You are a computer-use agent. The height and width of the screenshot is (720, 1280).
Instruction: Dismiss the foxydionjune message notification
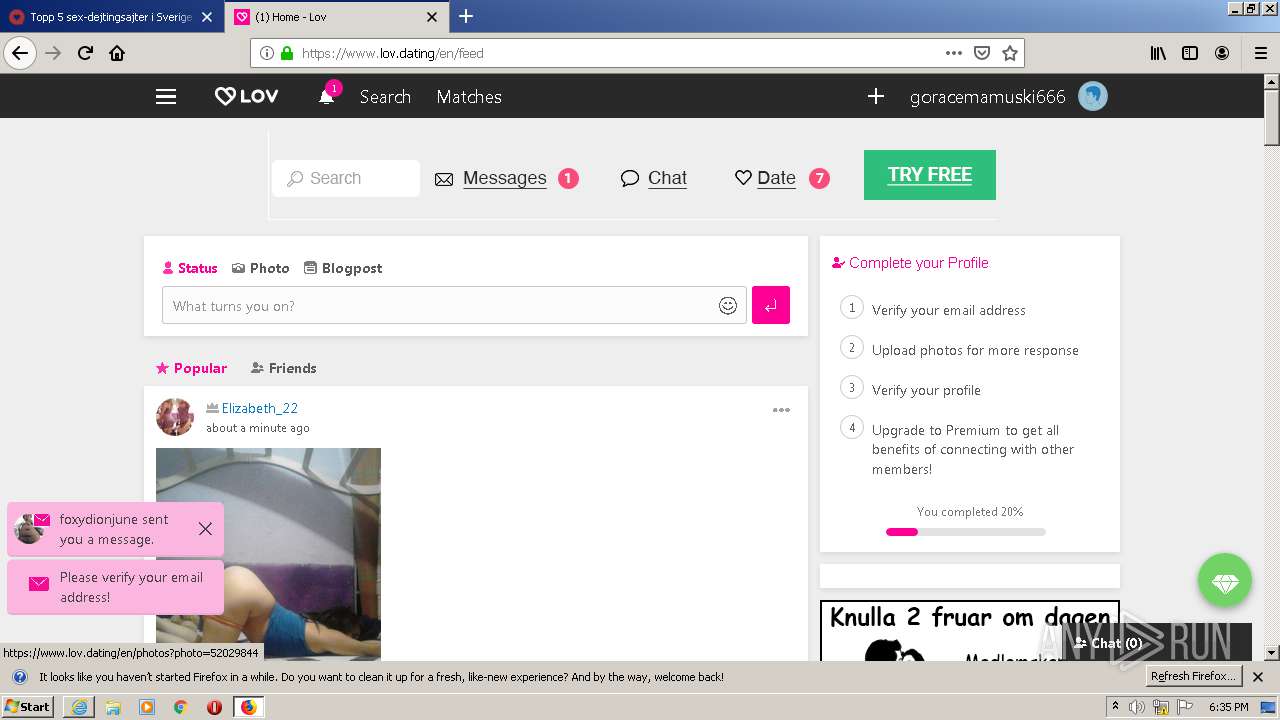pos(205,529)
